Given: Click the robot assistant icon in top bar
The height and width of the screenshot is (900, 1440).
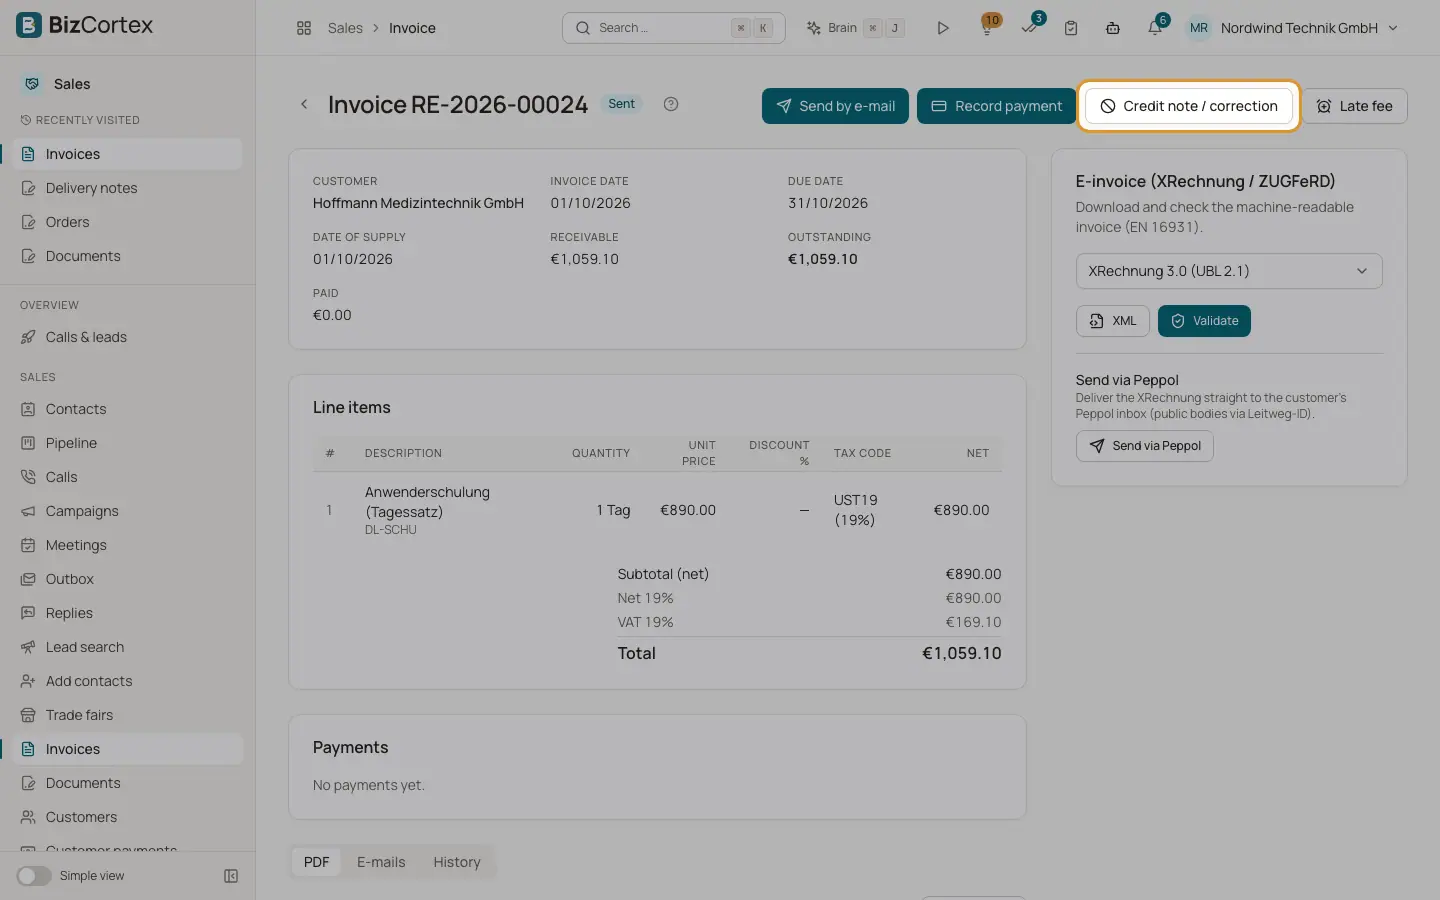Looking at the screenshot, I should (x=1113, y=28).
